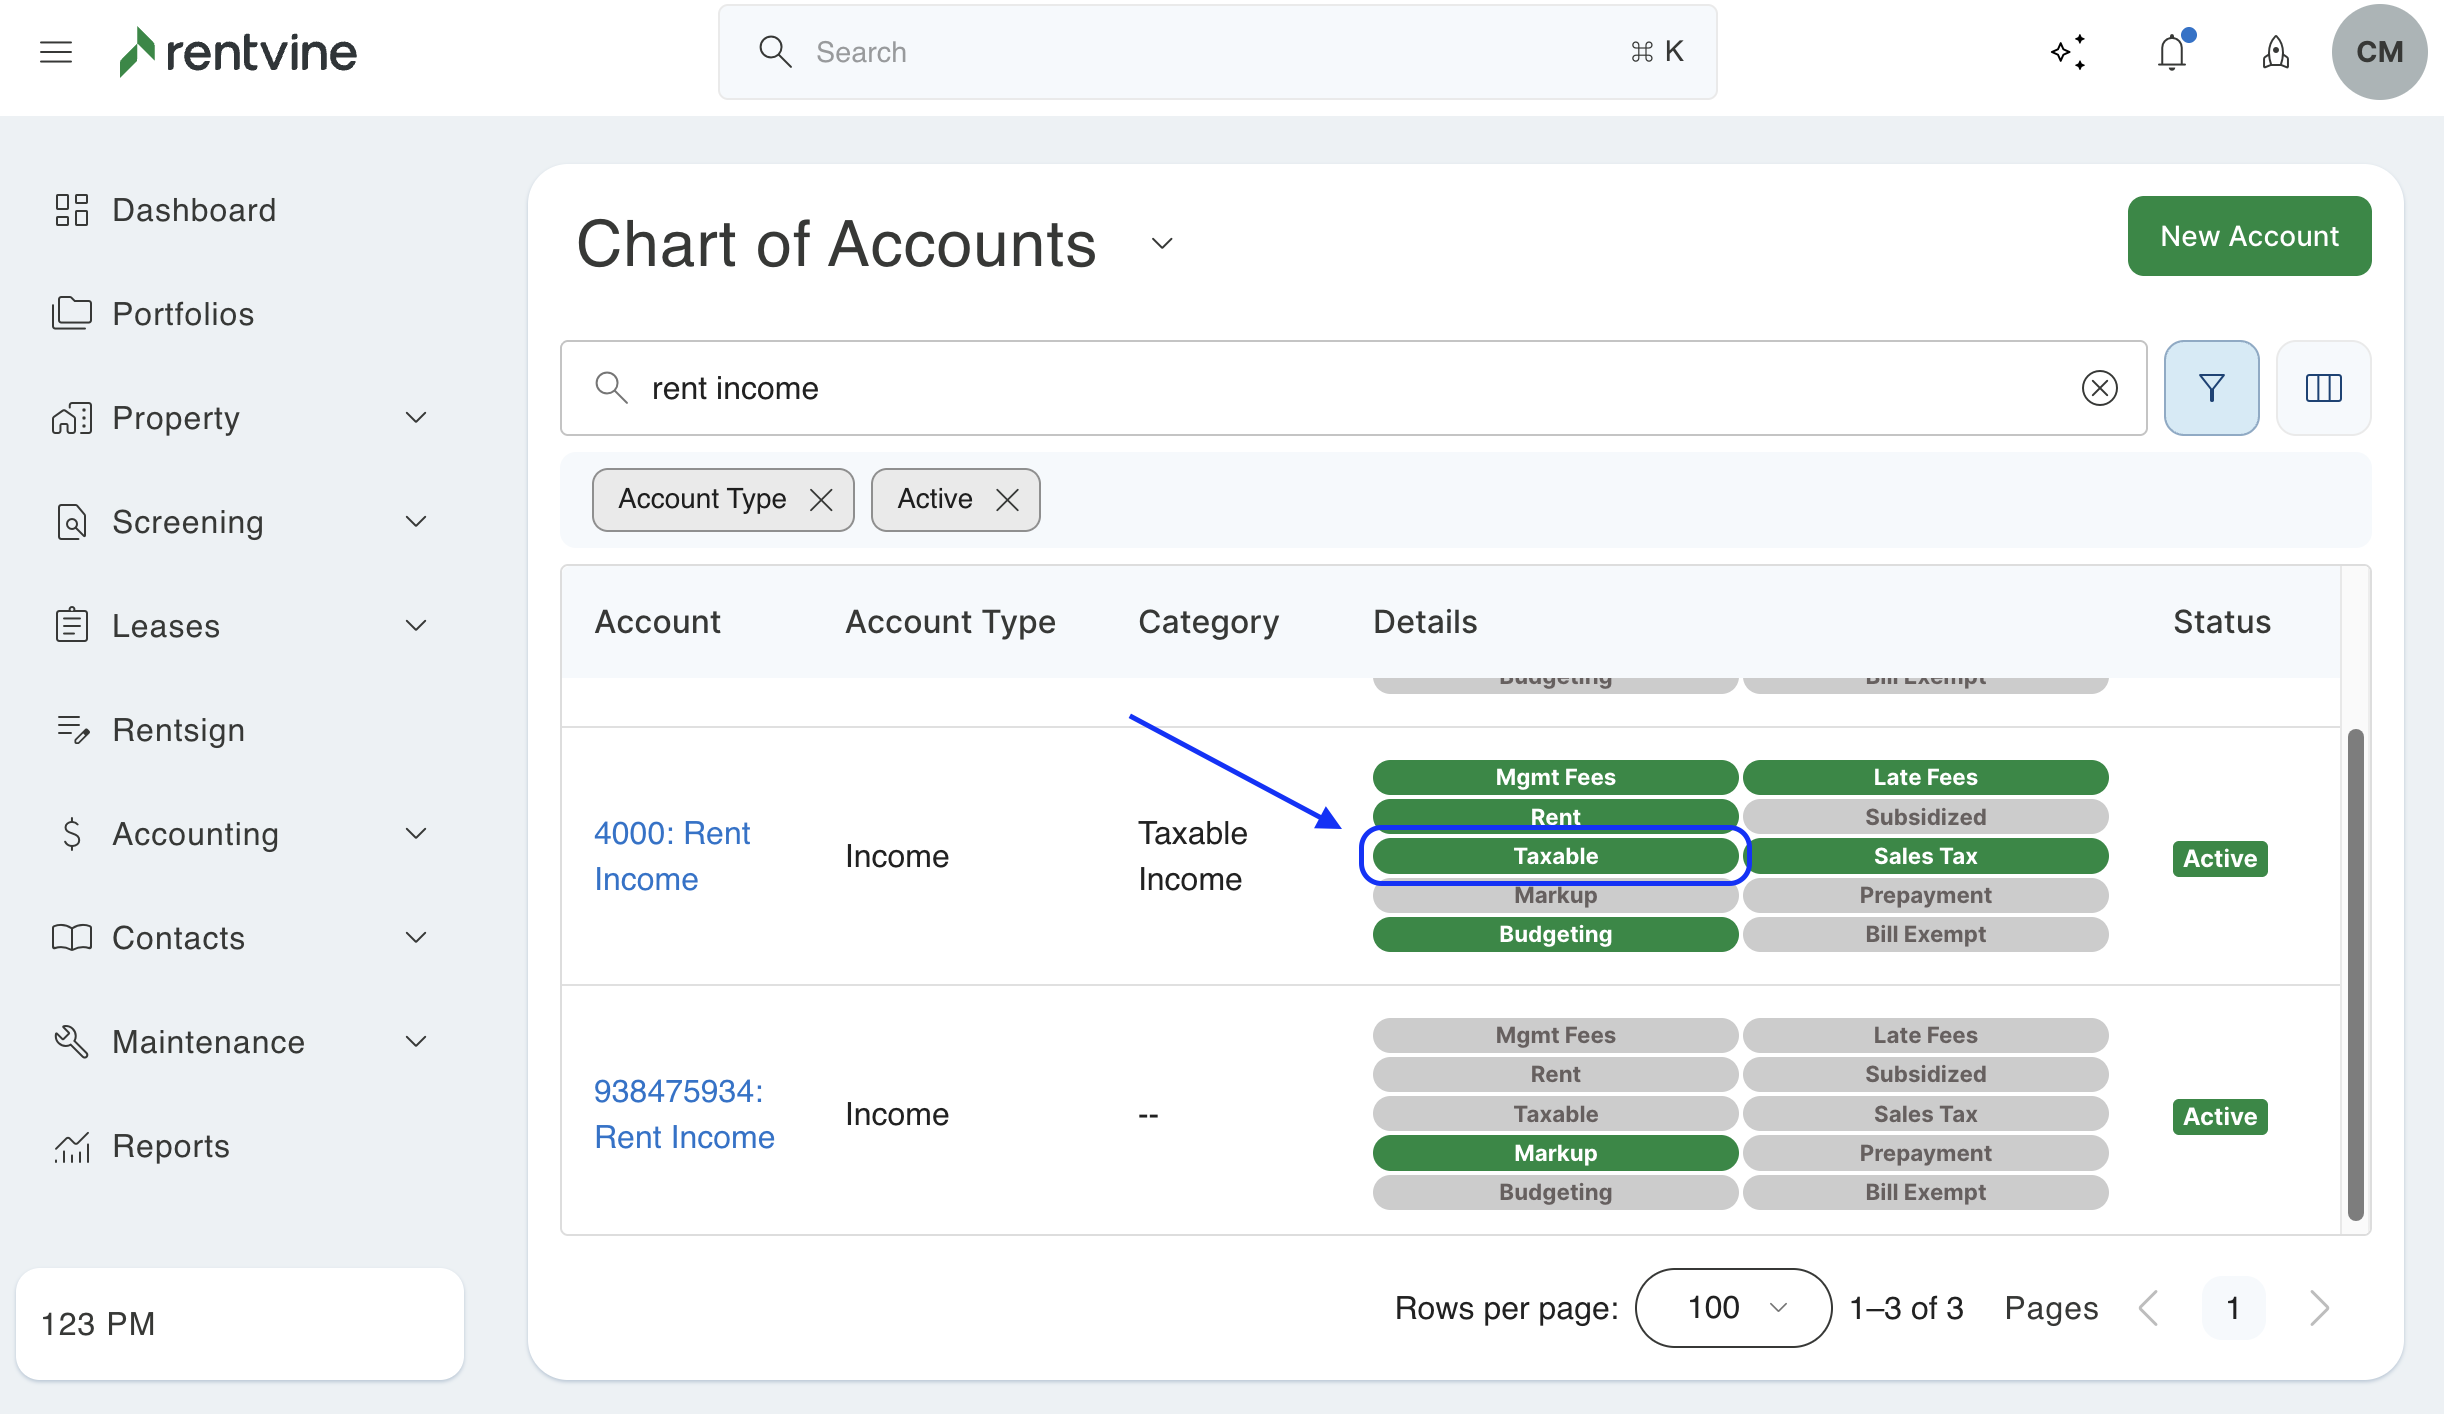Clear the rent income search text
The width and height of the screenshot is (2444, 1414).
tap(2099, 388)
